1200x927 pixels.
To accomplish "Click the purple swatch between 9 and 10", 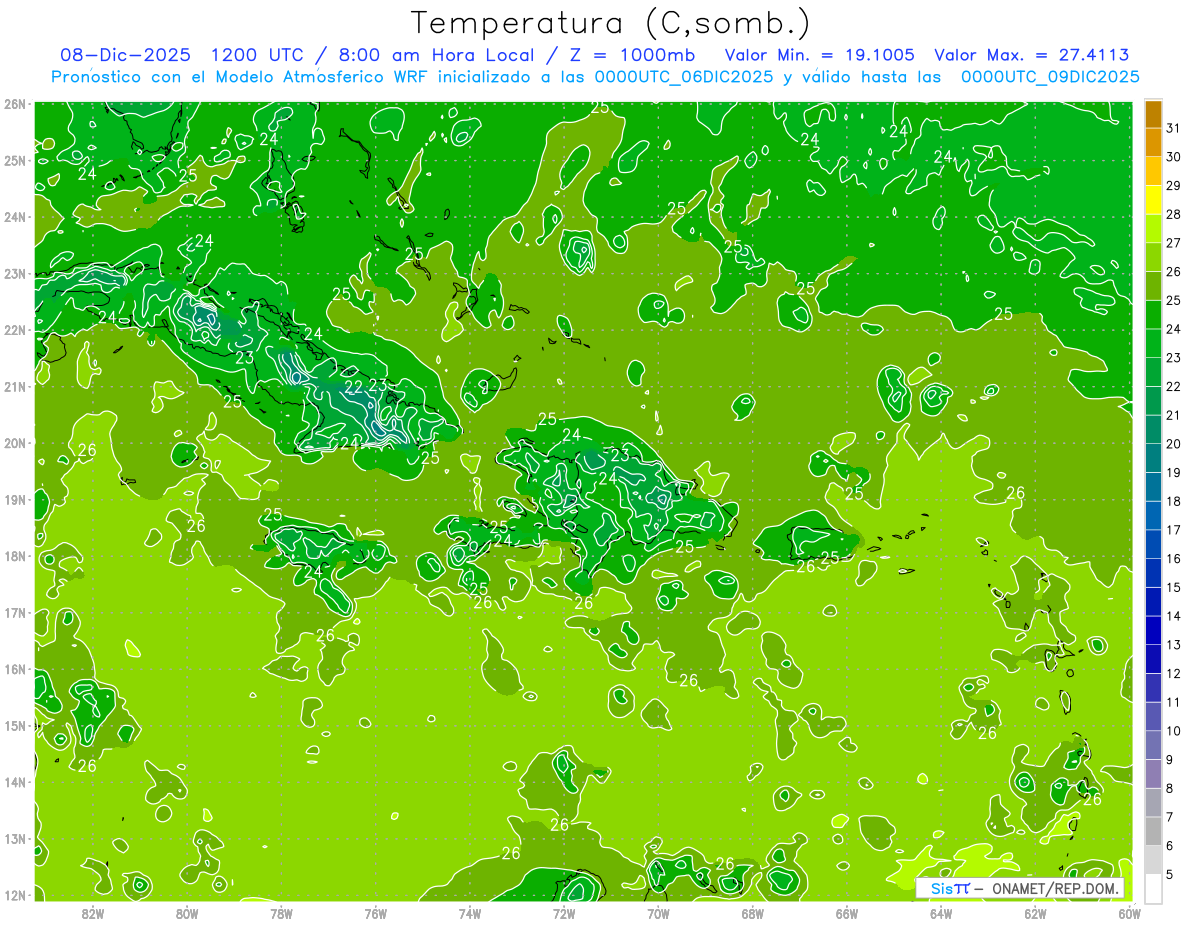I will (x=1153, y=745).
